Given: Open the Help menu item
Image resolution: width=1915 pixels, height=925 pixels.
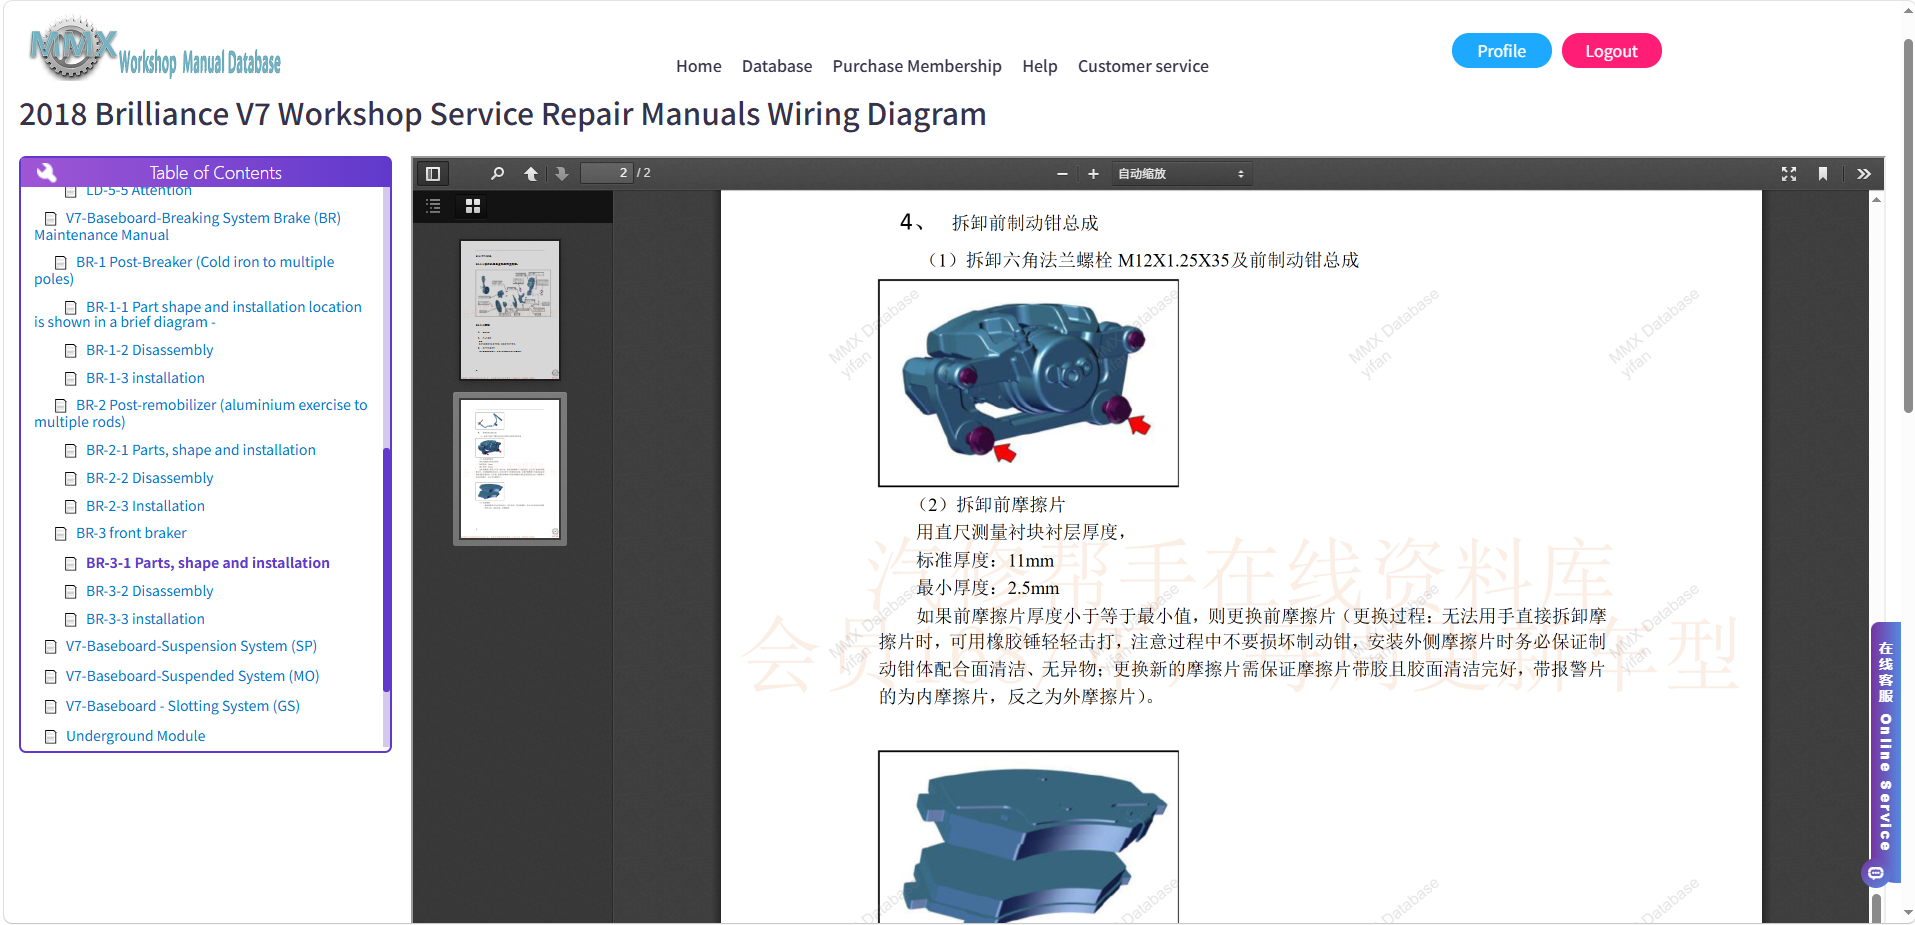Looking at the screenshot, I should pyautogui.click(x=1040, y=66).
